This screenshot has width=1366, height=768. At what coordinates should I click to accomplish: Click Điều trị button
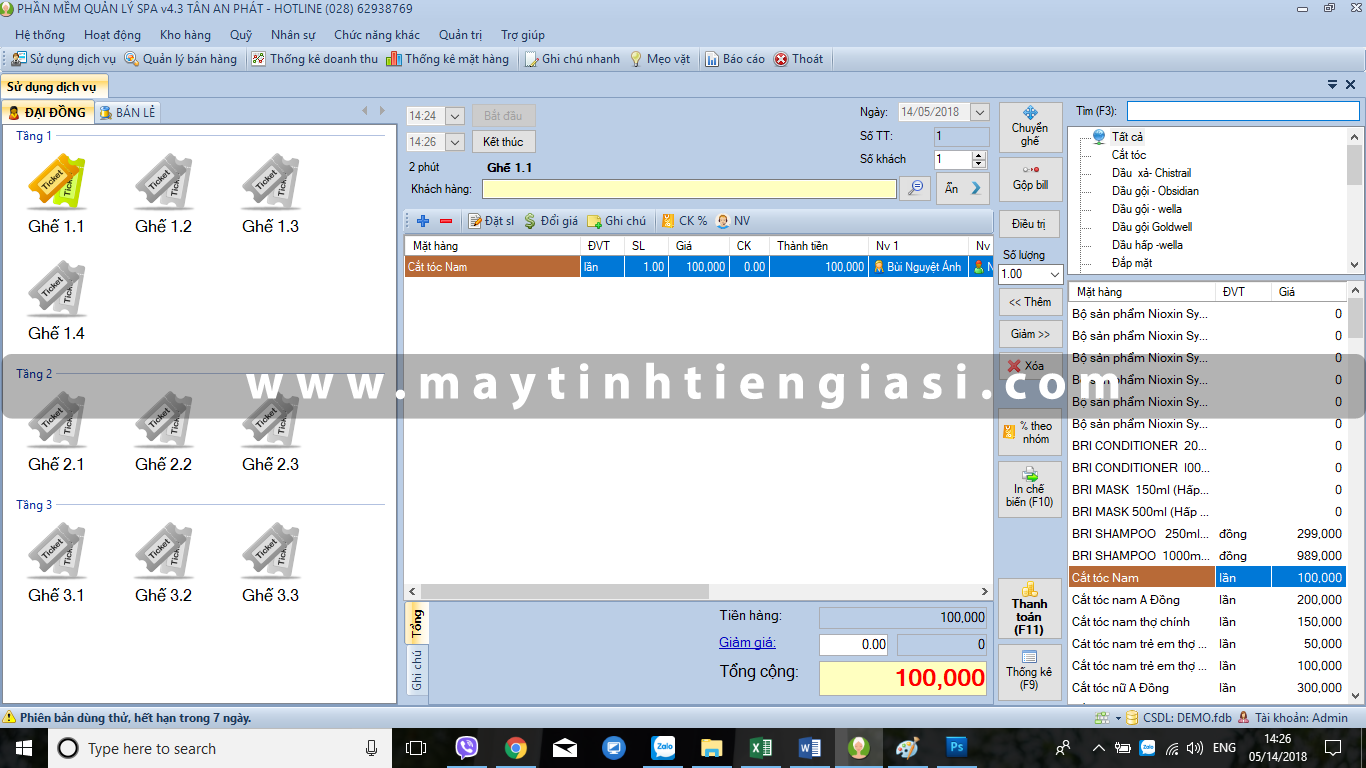coord(1029,224)
